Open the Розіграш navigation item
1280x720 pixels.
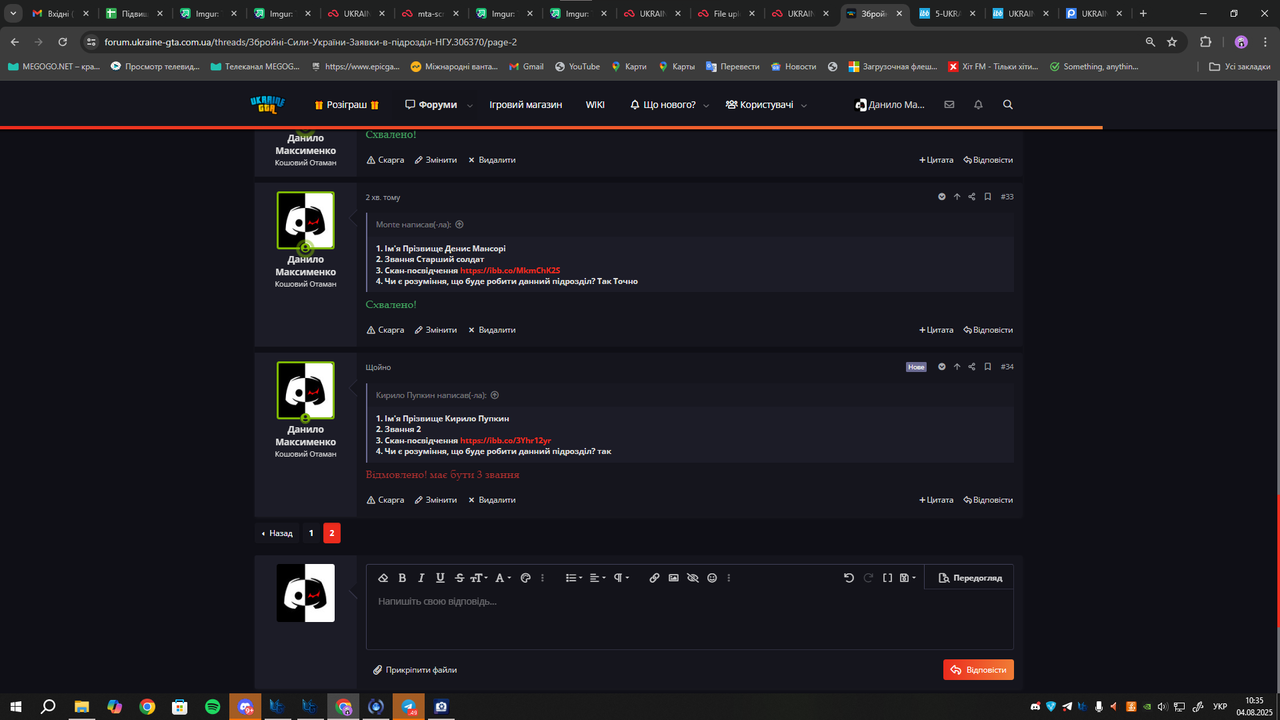347,105
